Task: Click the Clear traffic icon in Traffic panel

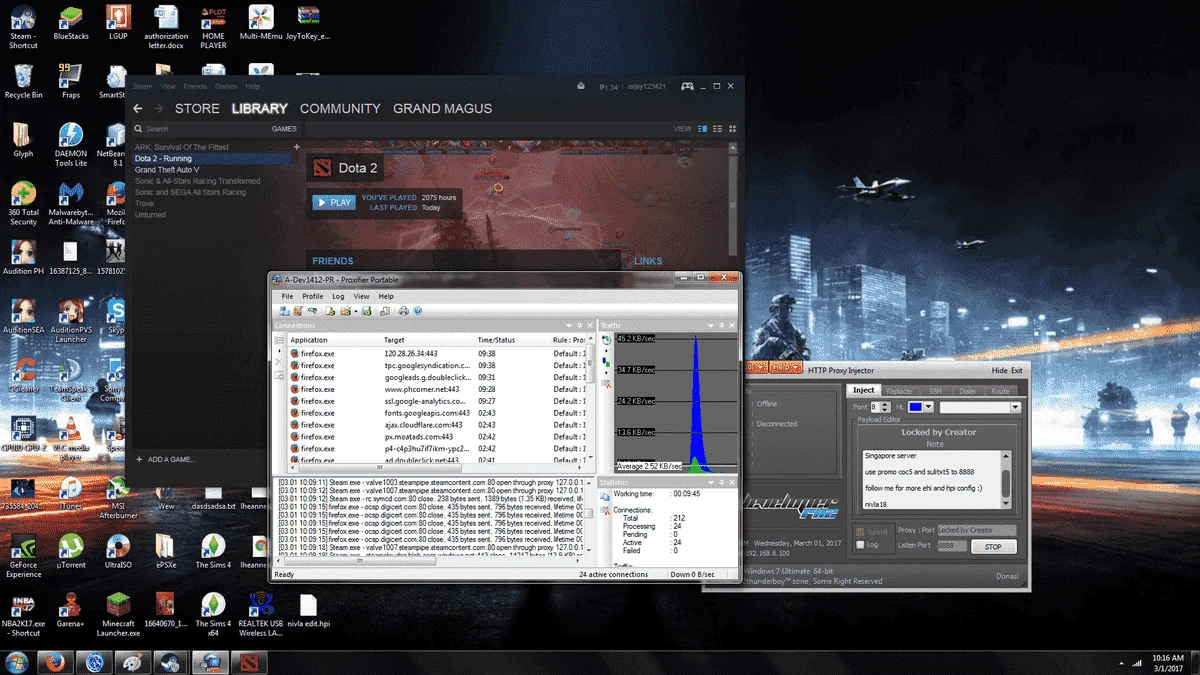Action: tap(606, 382)
